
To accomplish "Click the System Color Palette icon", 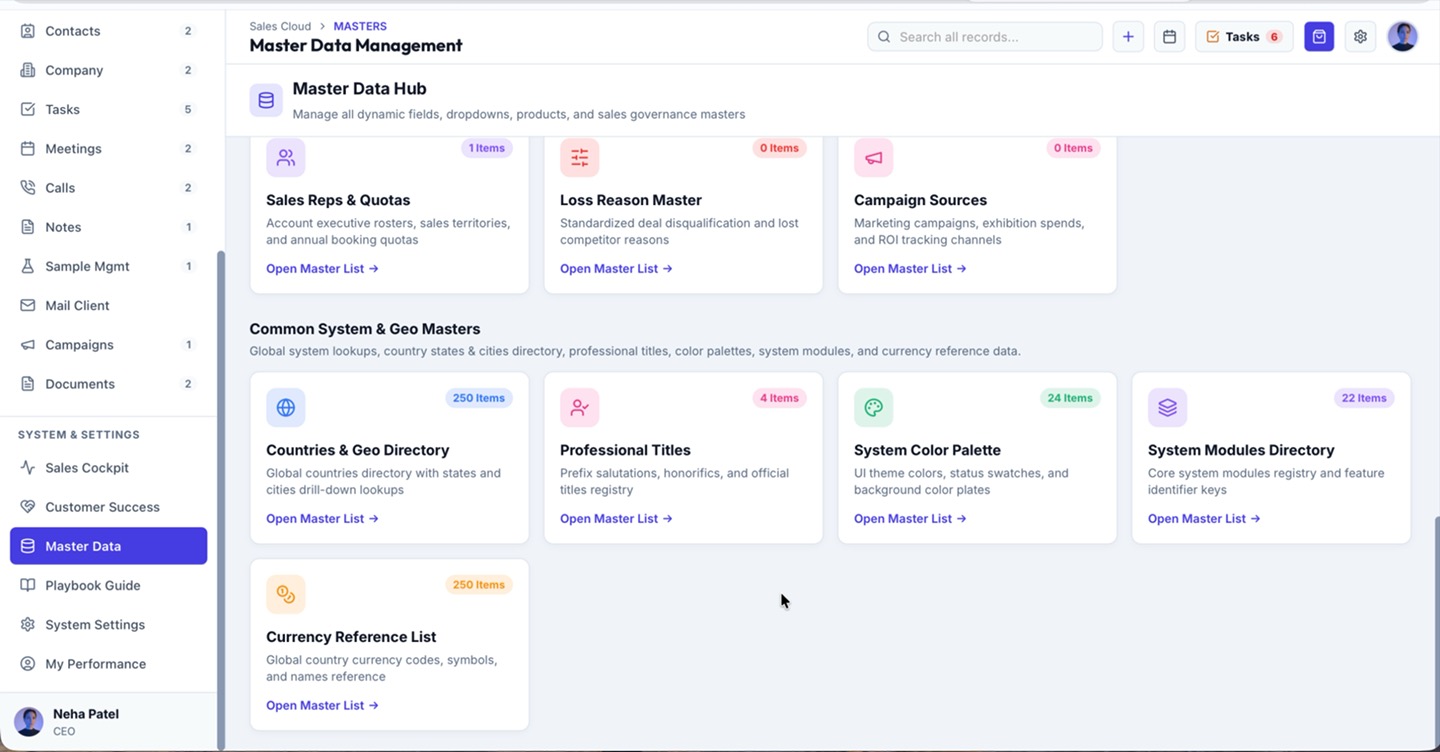I will [x=874, y=408].
